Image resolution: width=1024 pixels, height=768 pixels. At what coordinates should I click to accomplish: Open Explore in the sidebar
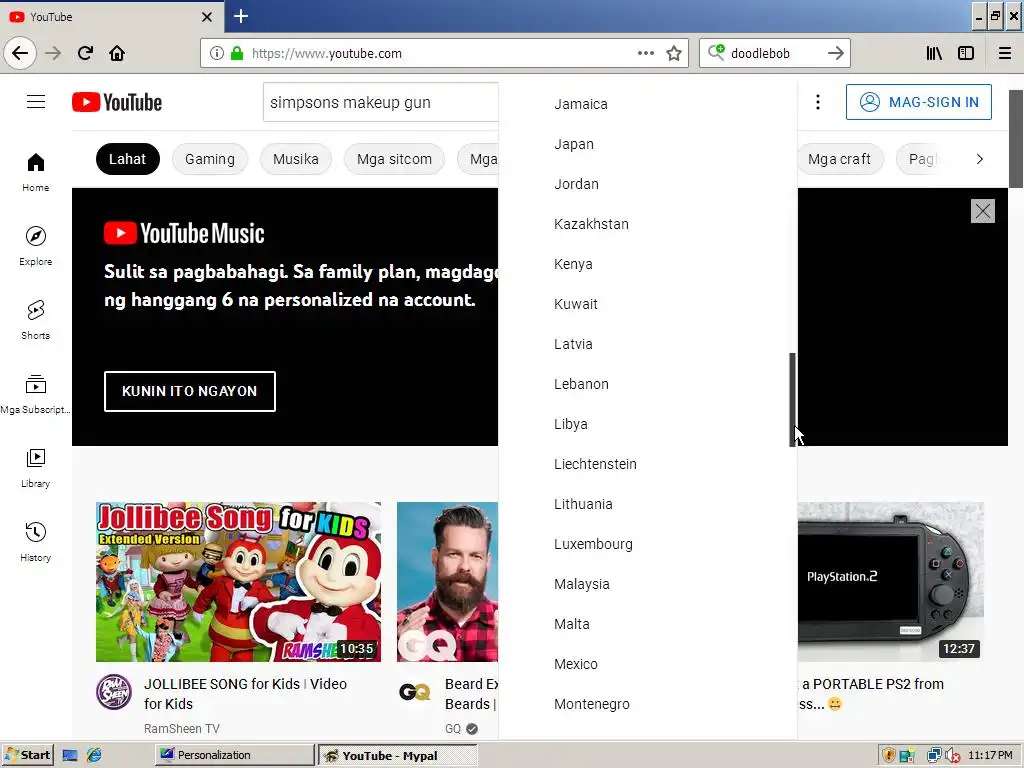click(x=35, y=246)
